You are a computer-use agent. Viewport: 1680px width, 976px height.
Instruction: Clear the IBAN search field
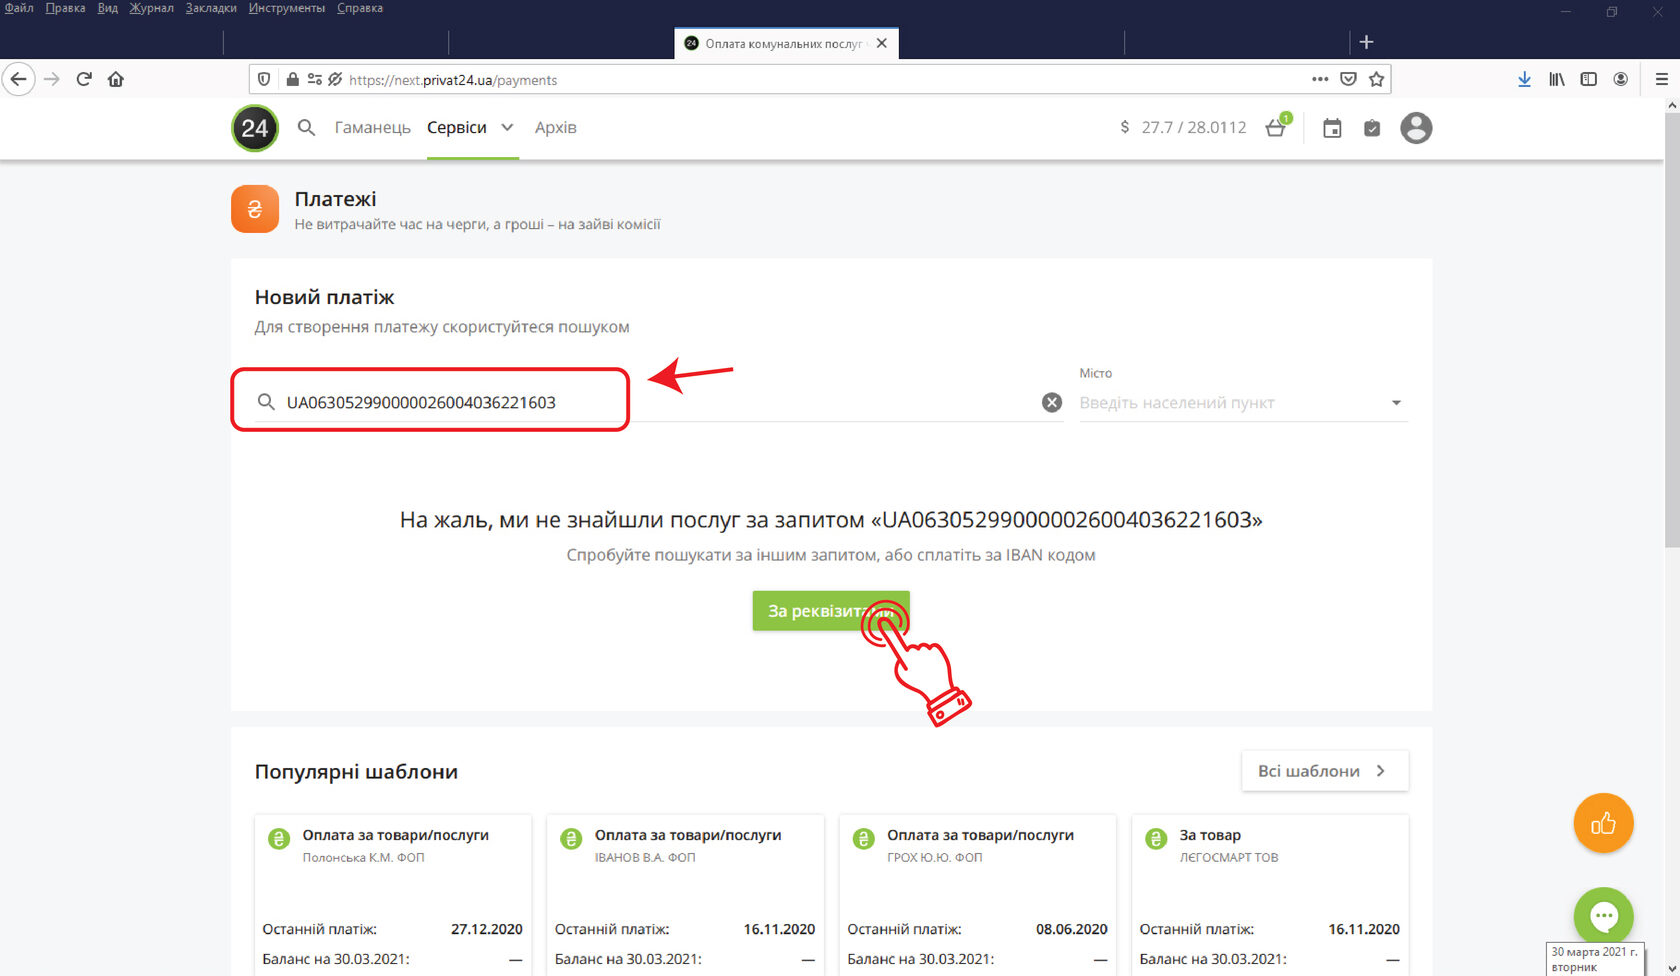coord(1052,402)
